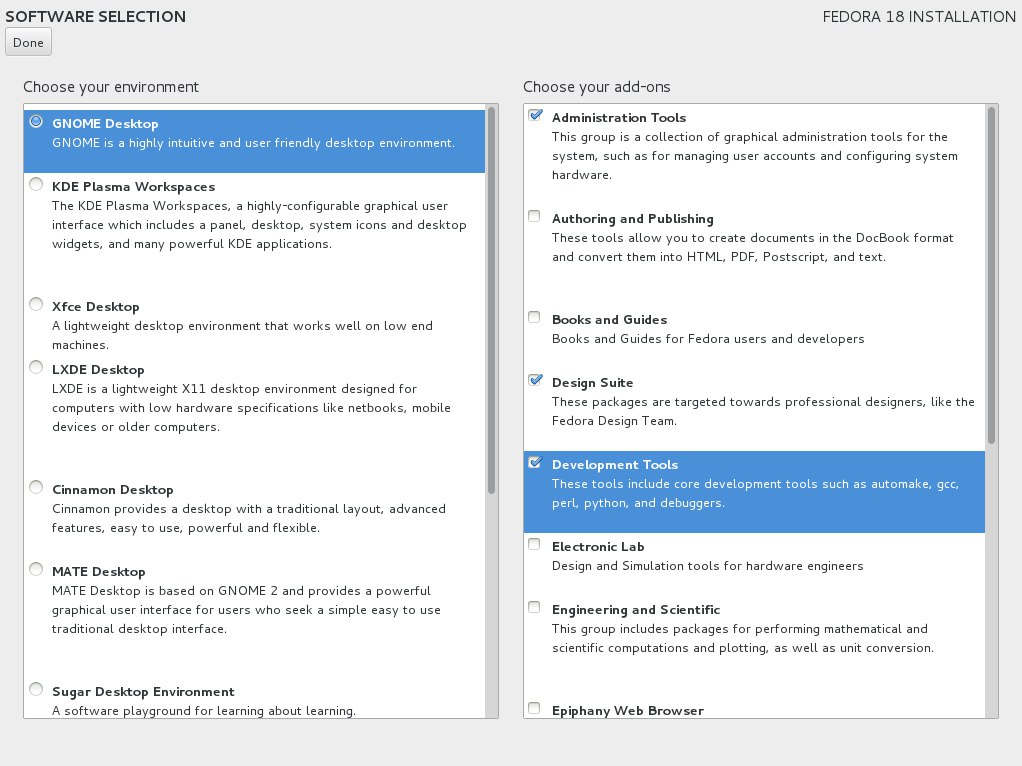Screen dimensions: 1022x766
Task: Click the environment list scrollbar
Action: tap(491, 300)
